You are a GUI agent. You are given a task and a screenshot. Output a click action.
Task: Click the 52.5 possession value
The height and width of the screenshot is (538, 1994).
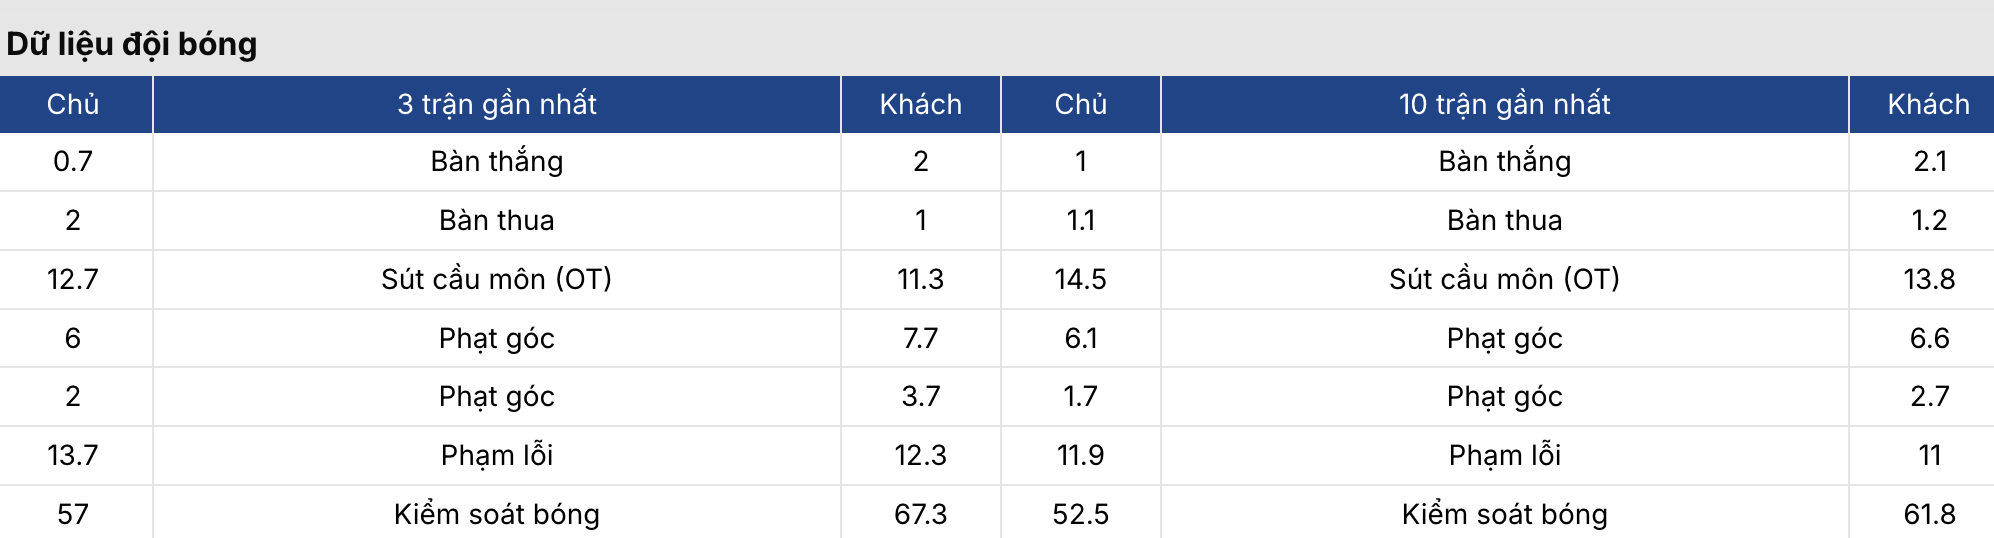click(x=1080, y=514)
